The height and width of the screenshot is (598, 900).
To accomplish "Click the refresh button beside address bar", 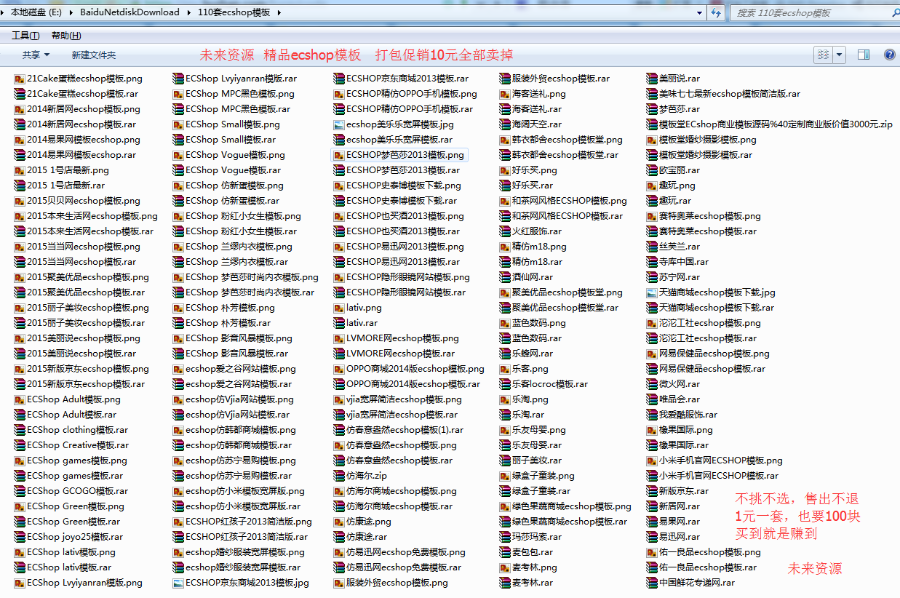I will coord(716,12).
